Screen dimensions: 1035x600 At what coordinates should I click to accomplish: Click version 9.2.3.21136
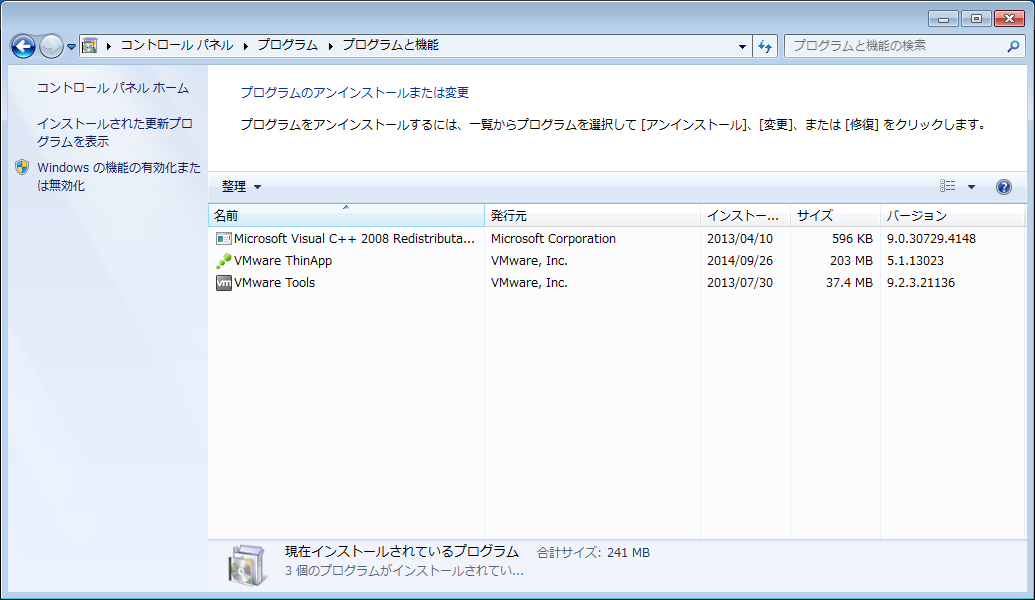pyautogui.click(x=920, y=283)
